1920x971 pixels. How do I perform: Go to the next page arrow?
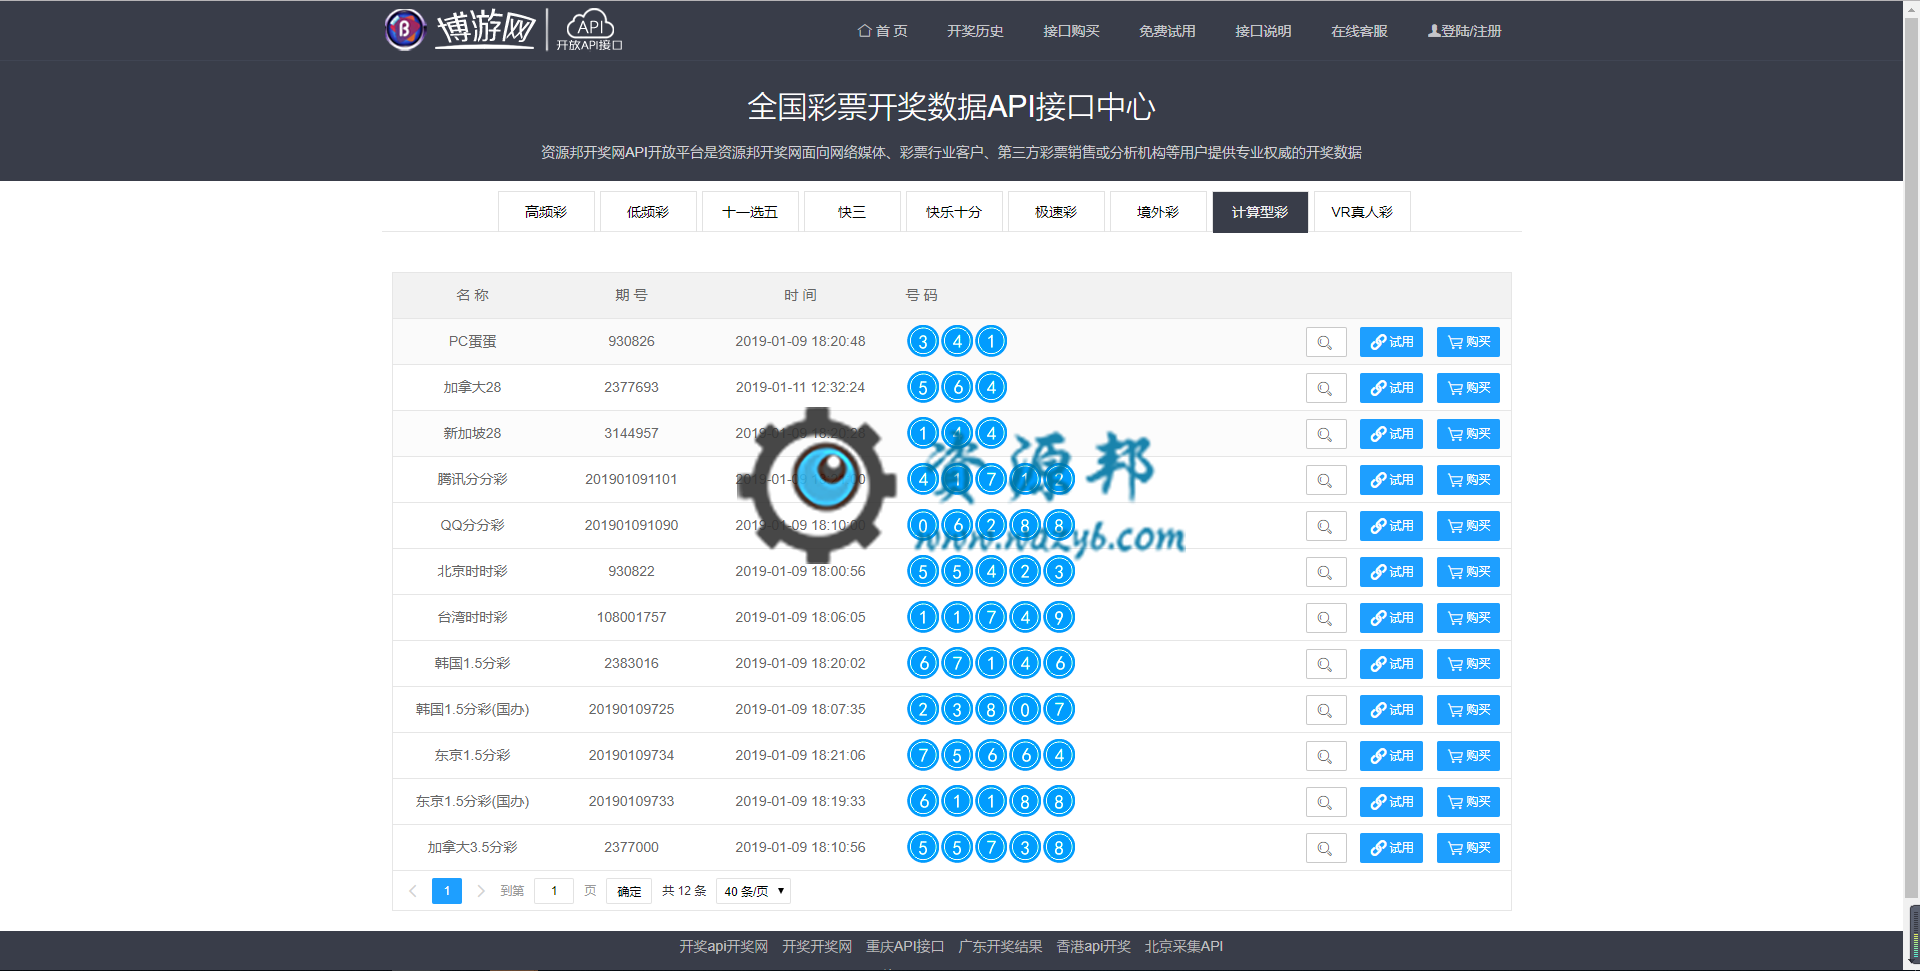pyautogui.click(x=481, y=891)
